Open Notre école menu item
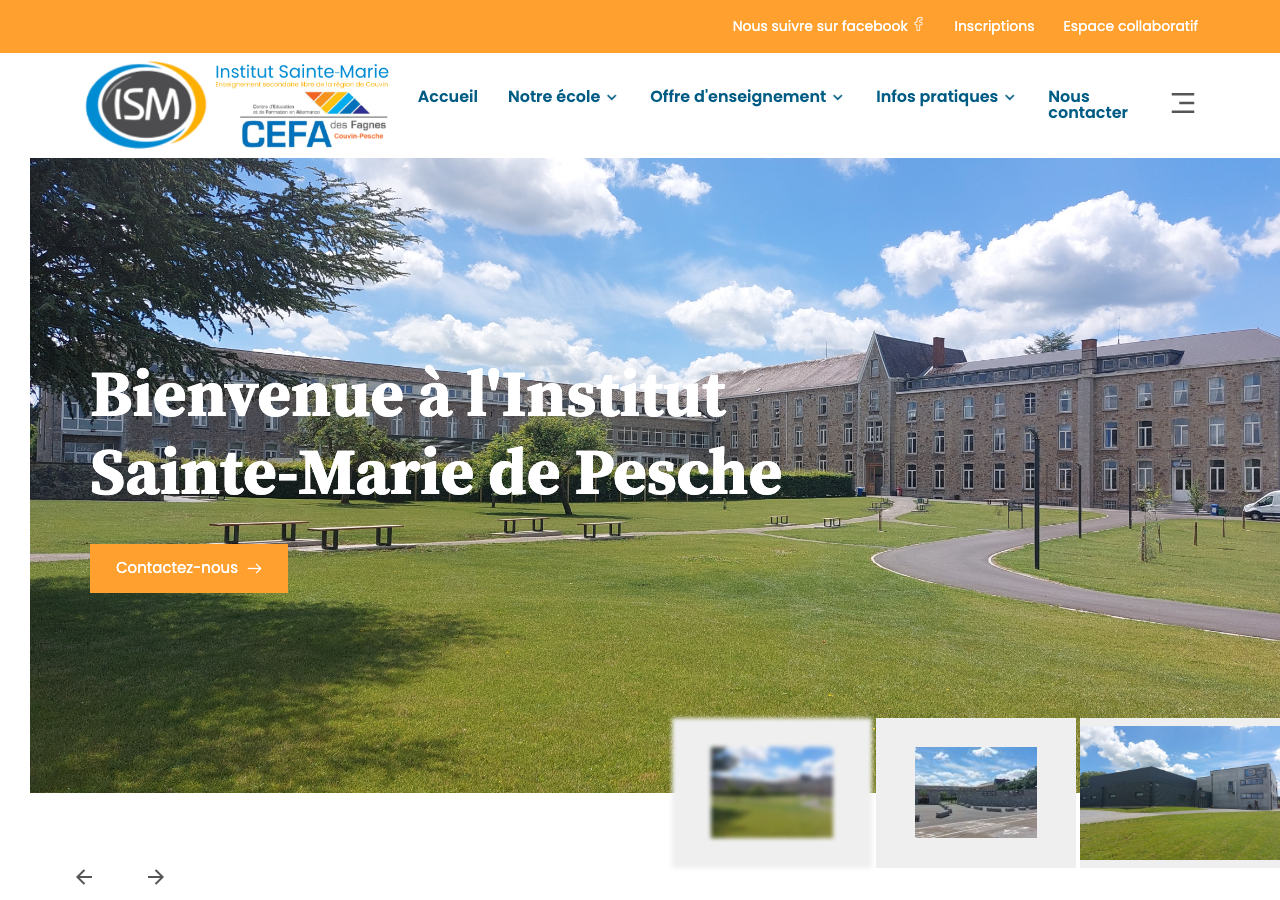The width and height of the screenshot is (1280, 900). [x=554, y=97]
